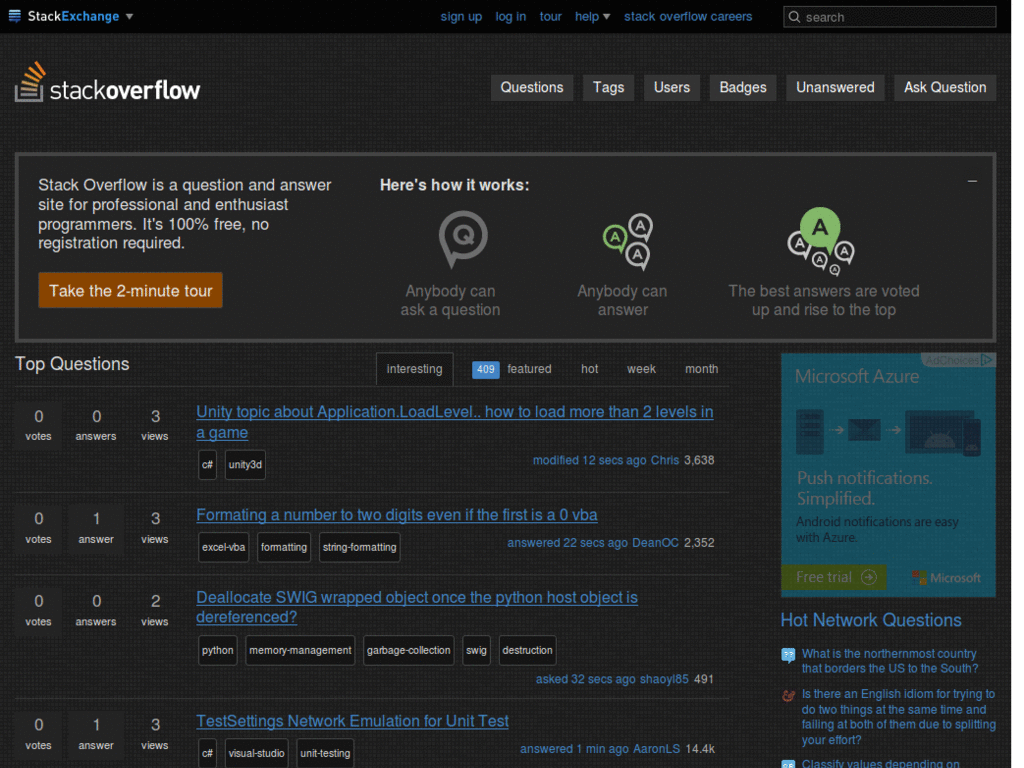Click the string-formatting tag

click(359, 547)
